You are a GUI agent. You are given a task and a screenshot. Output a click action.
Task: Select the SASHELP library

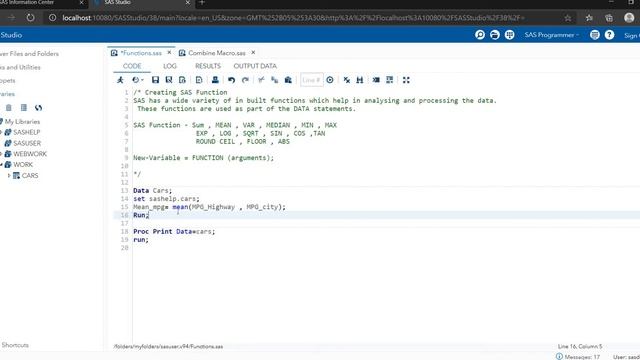click(27, 132)
